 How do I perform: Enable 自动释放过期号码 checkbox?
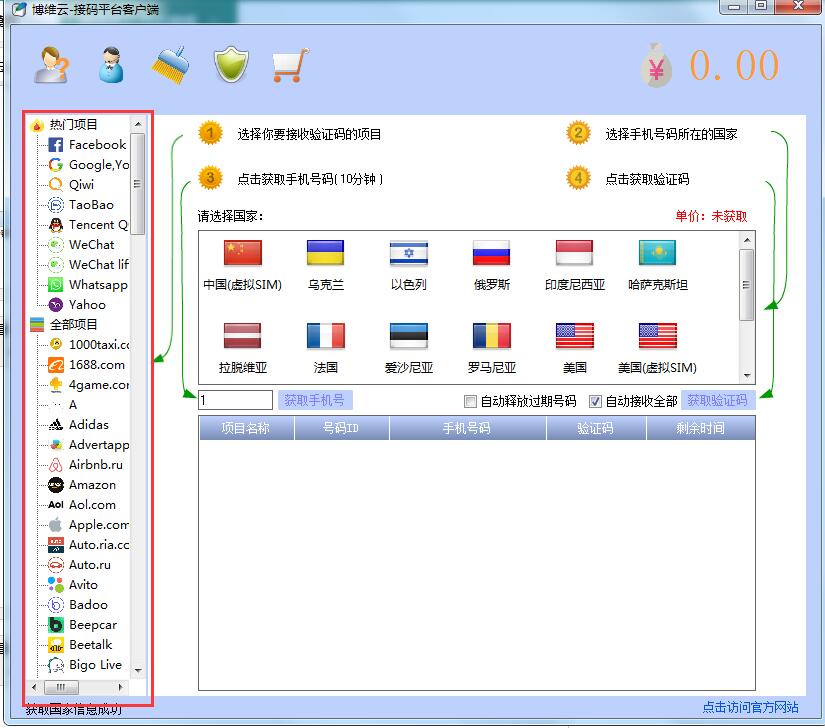pos(470,401)
